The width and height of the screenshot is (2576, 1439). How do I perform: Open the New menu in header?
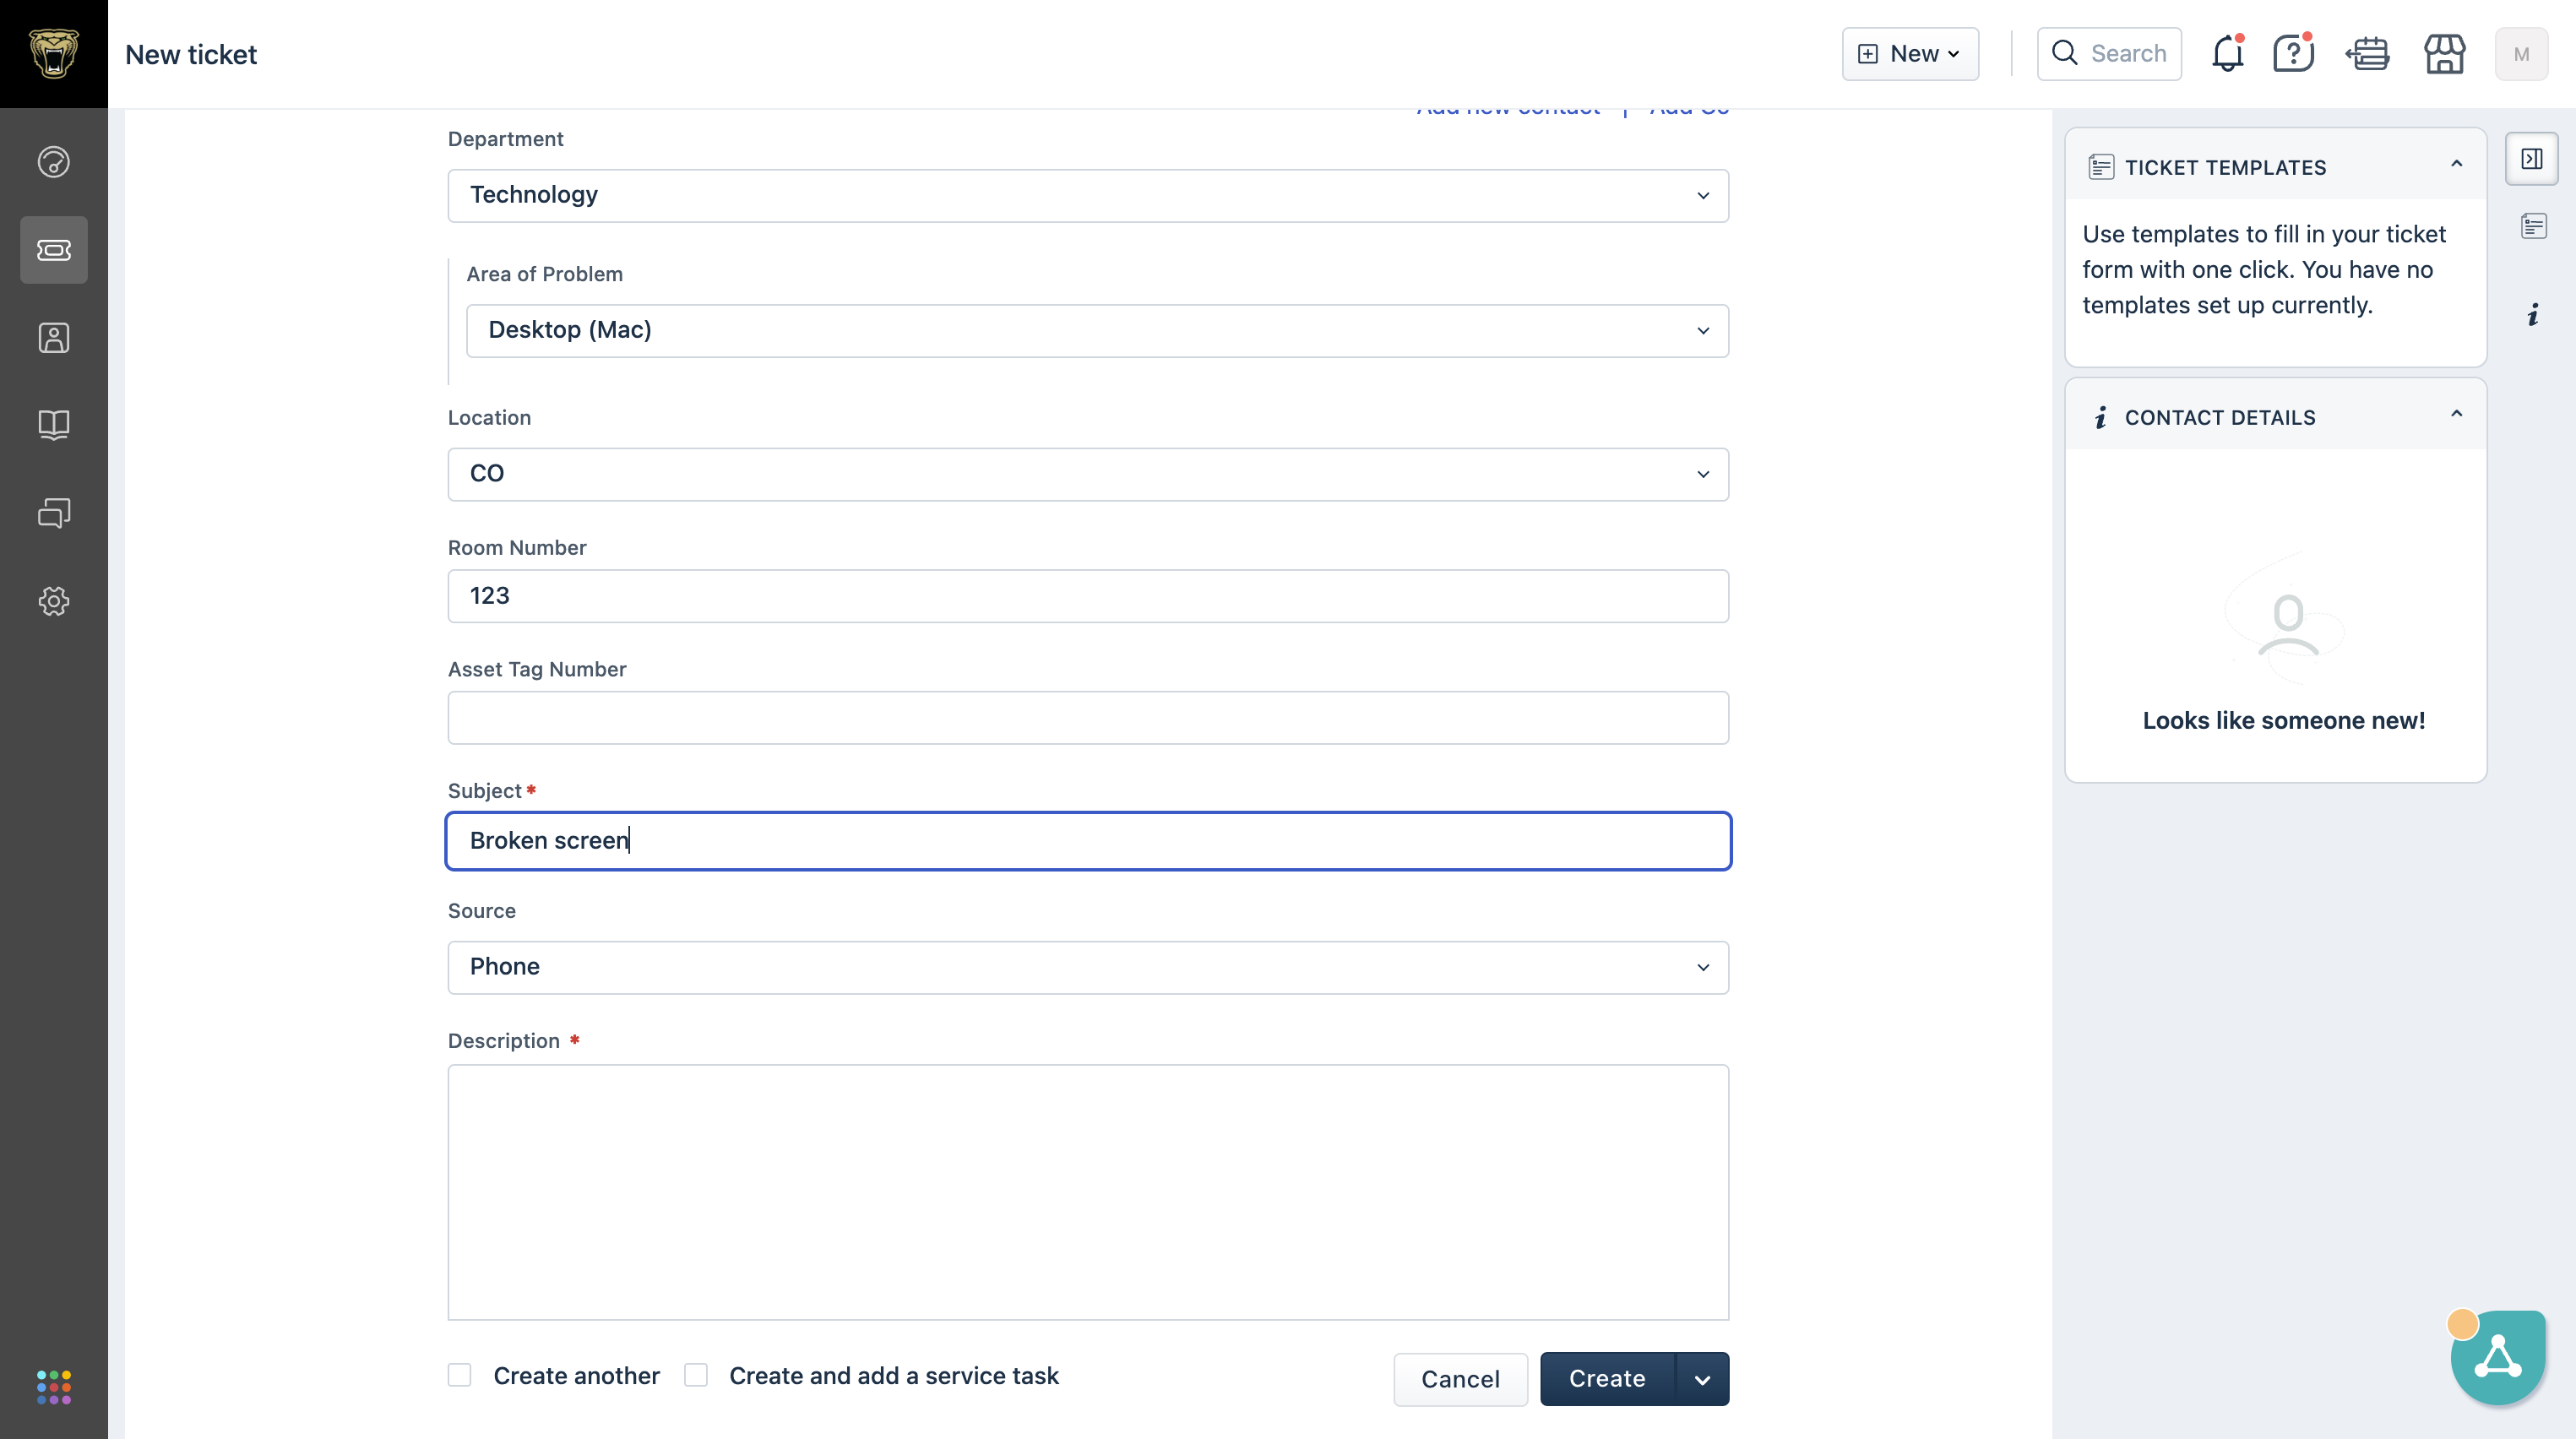pos(1910,54)
